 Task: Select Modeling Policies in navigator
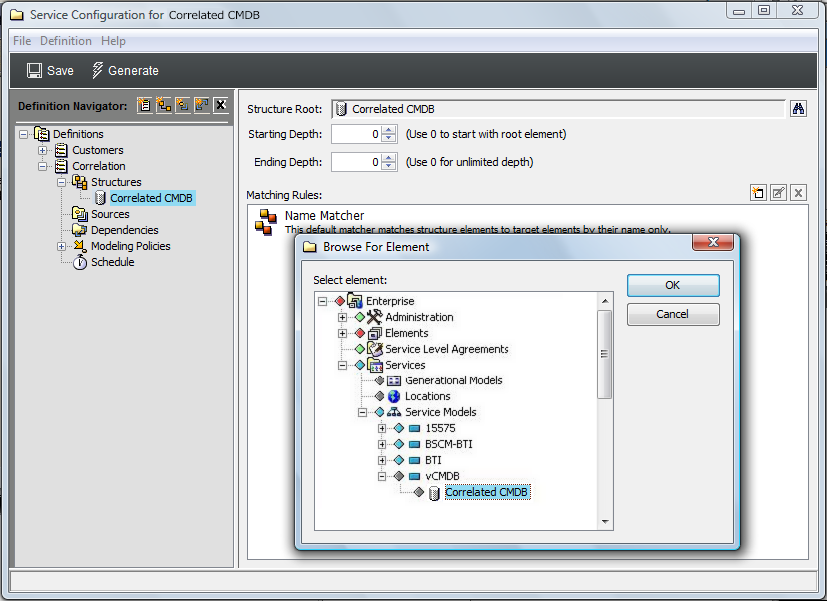(131, 246)
